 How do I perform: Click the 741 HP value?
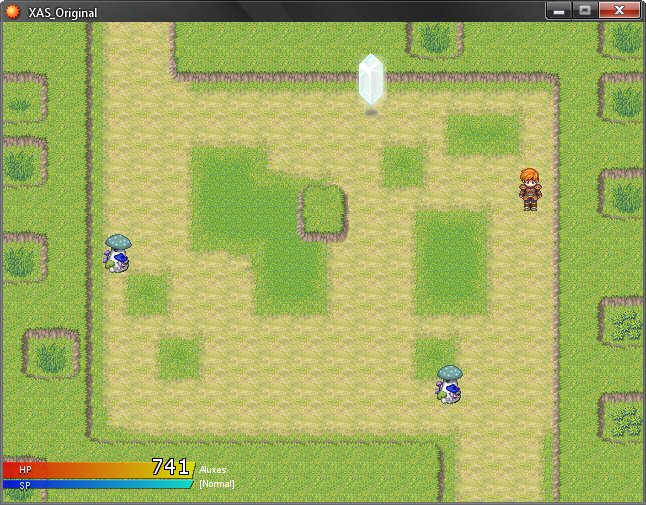(x=171, y=467)
